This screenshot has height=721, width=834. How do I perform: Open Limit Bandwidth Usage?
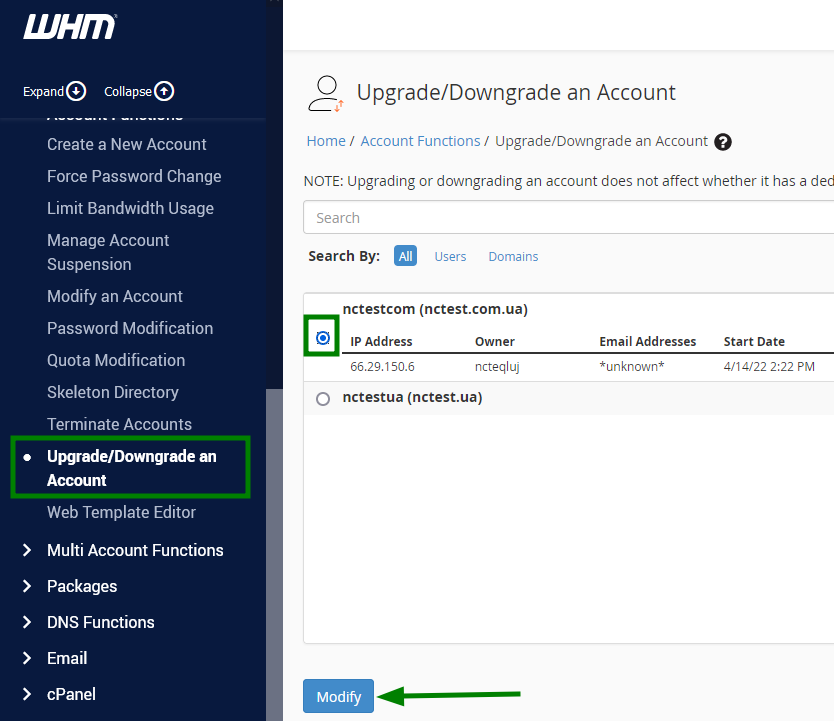point(130,208)
